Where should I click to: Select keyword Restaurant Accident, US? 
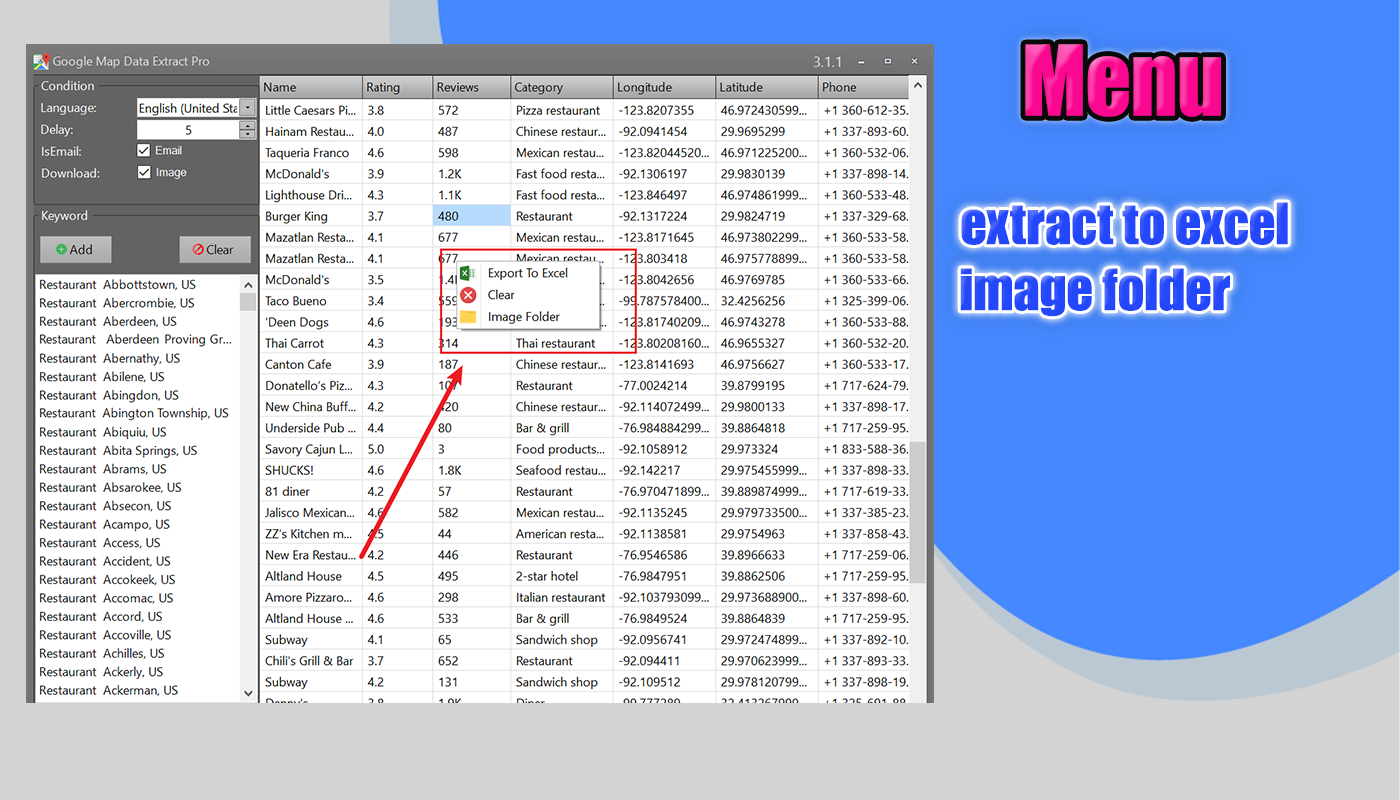pos(105,561)
